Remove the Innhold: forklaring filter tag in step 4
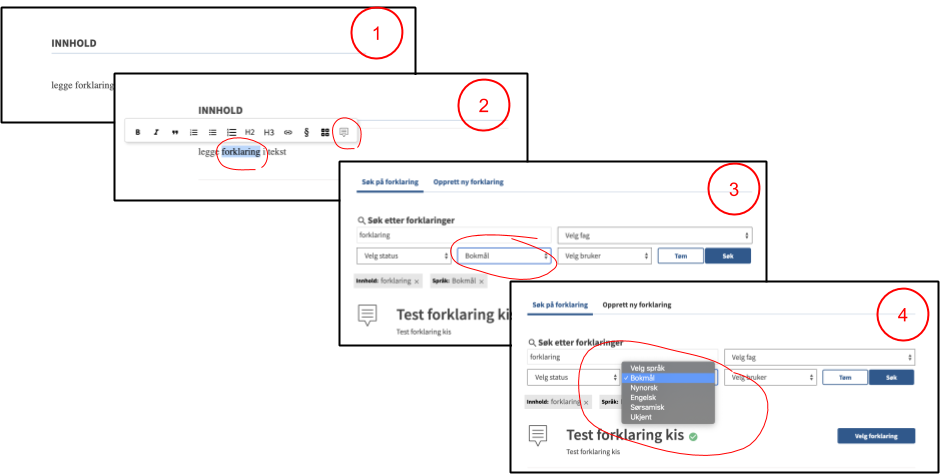Screen dimensions: 940x476 pyautogui.click(x=586, y=402)
